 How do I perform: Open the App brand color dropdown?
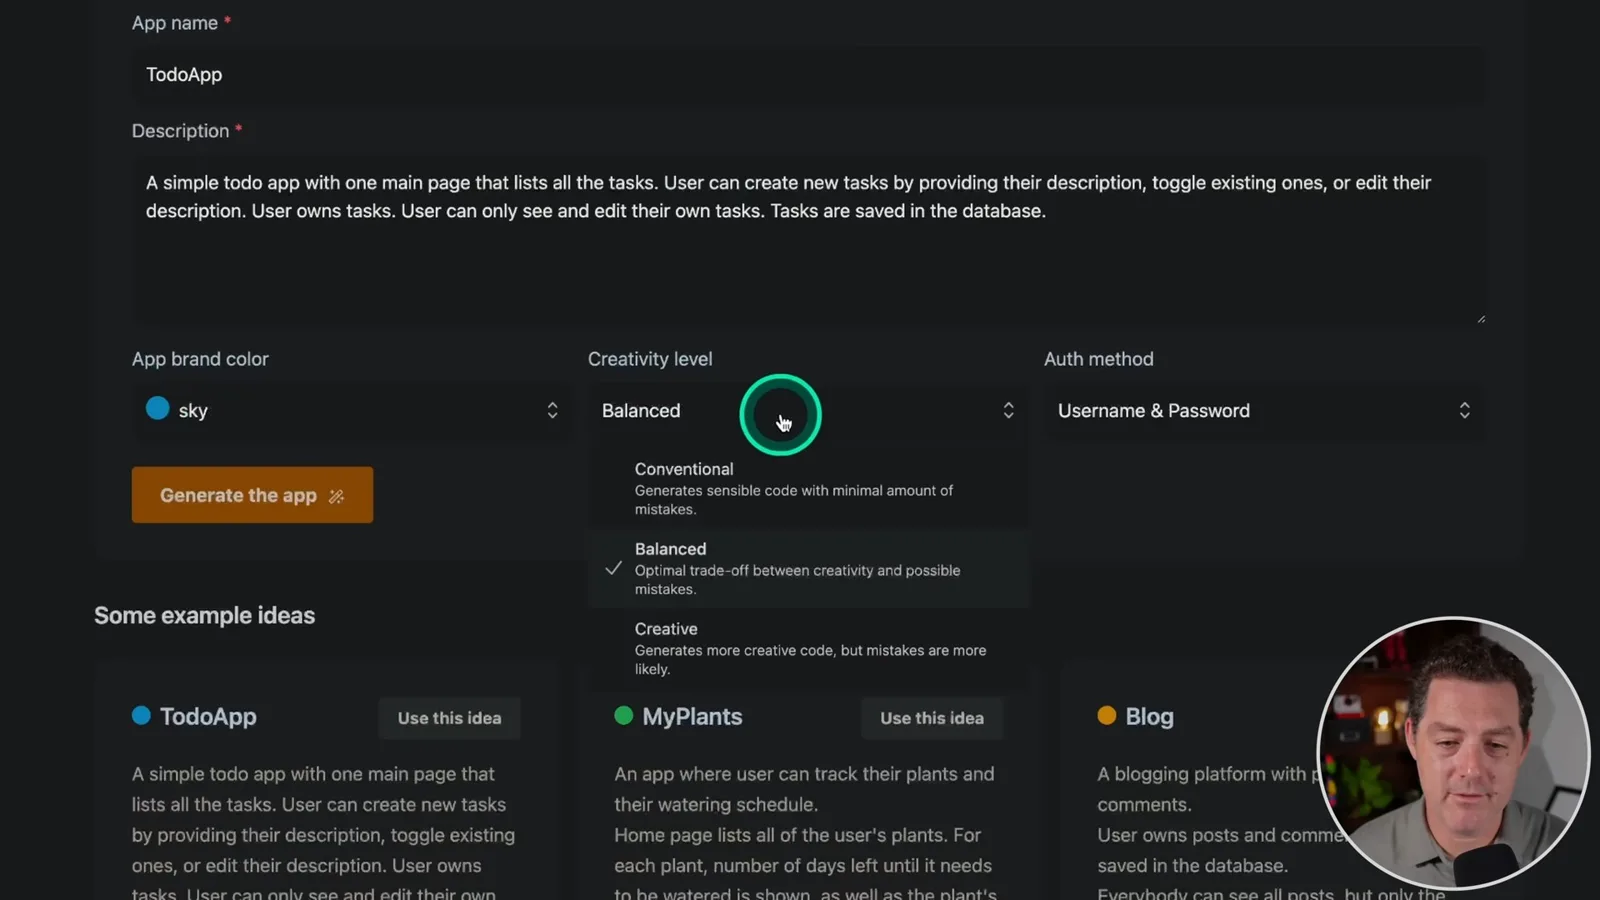[352, 411]
